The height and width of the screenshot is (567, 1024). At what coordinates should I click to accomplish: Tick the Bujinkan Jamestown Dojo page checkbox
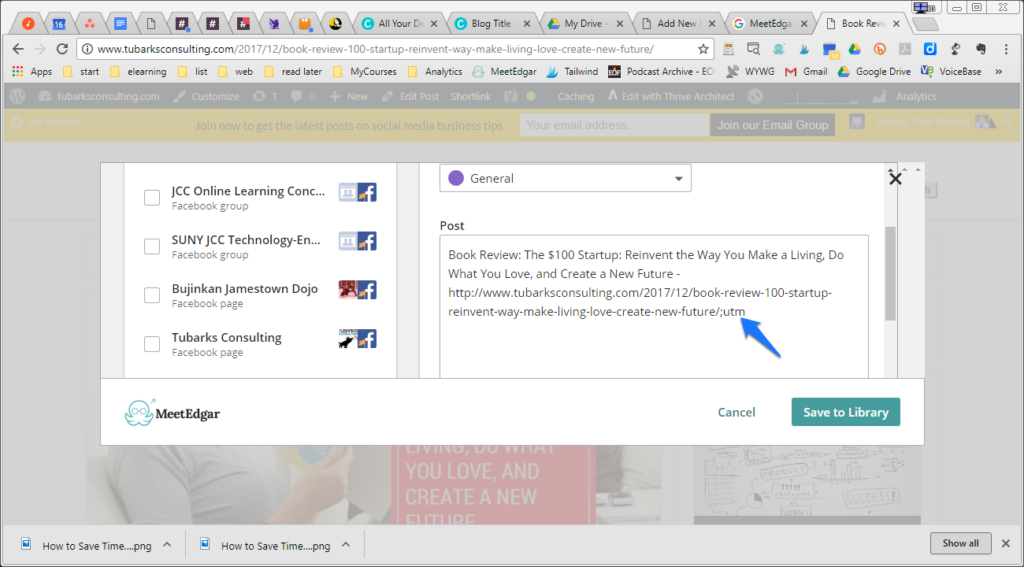click(152, 296)
